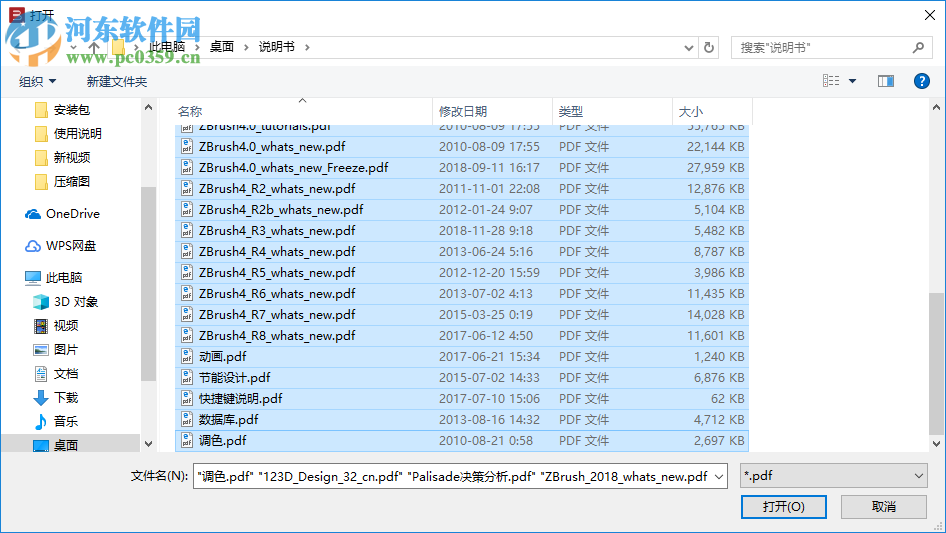
Task: Sort files by 大小 column
Action: 713,112
